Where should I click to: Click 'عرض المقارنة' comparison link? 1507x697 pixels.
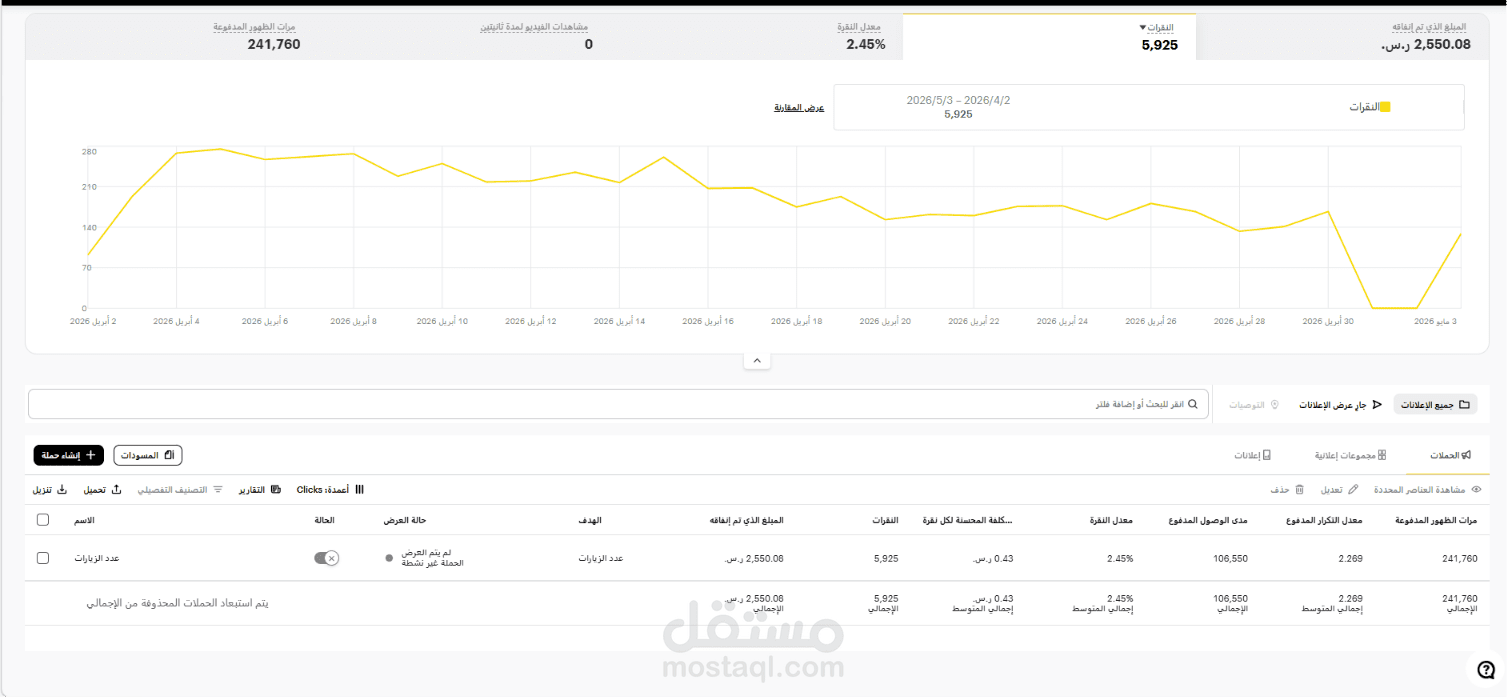799,107
